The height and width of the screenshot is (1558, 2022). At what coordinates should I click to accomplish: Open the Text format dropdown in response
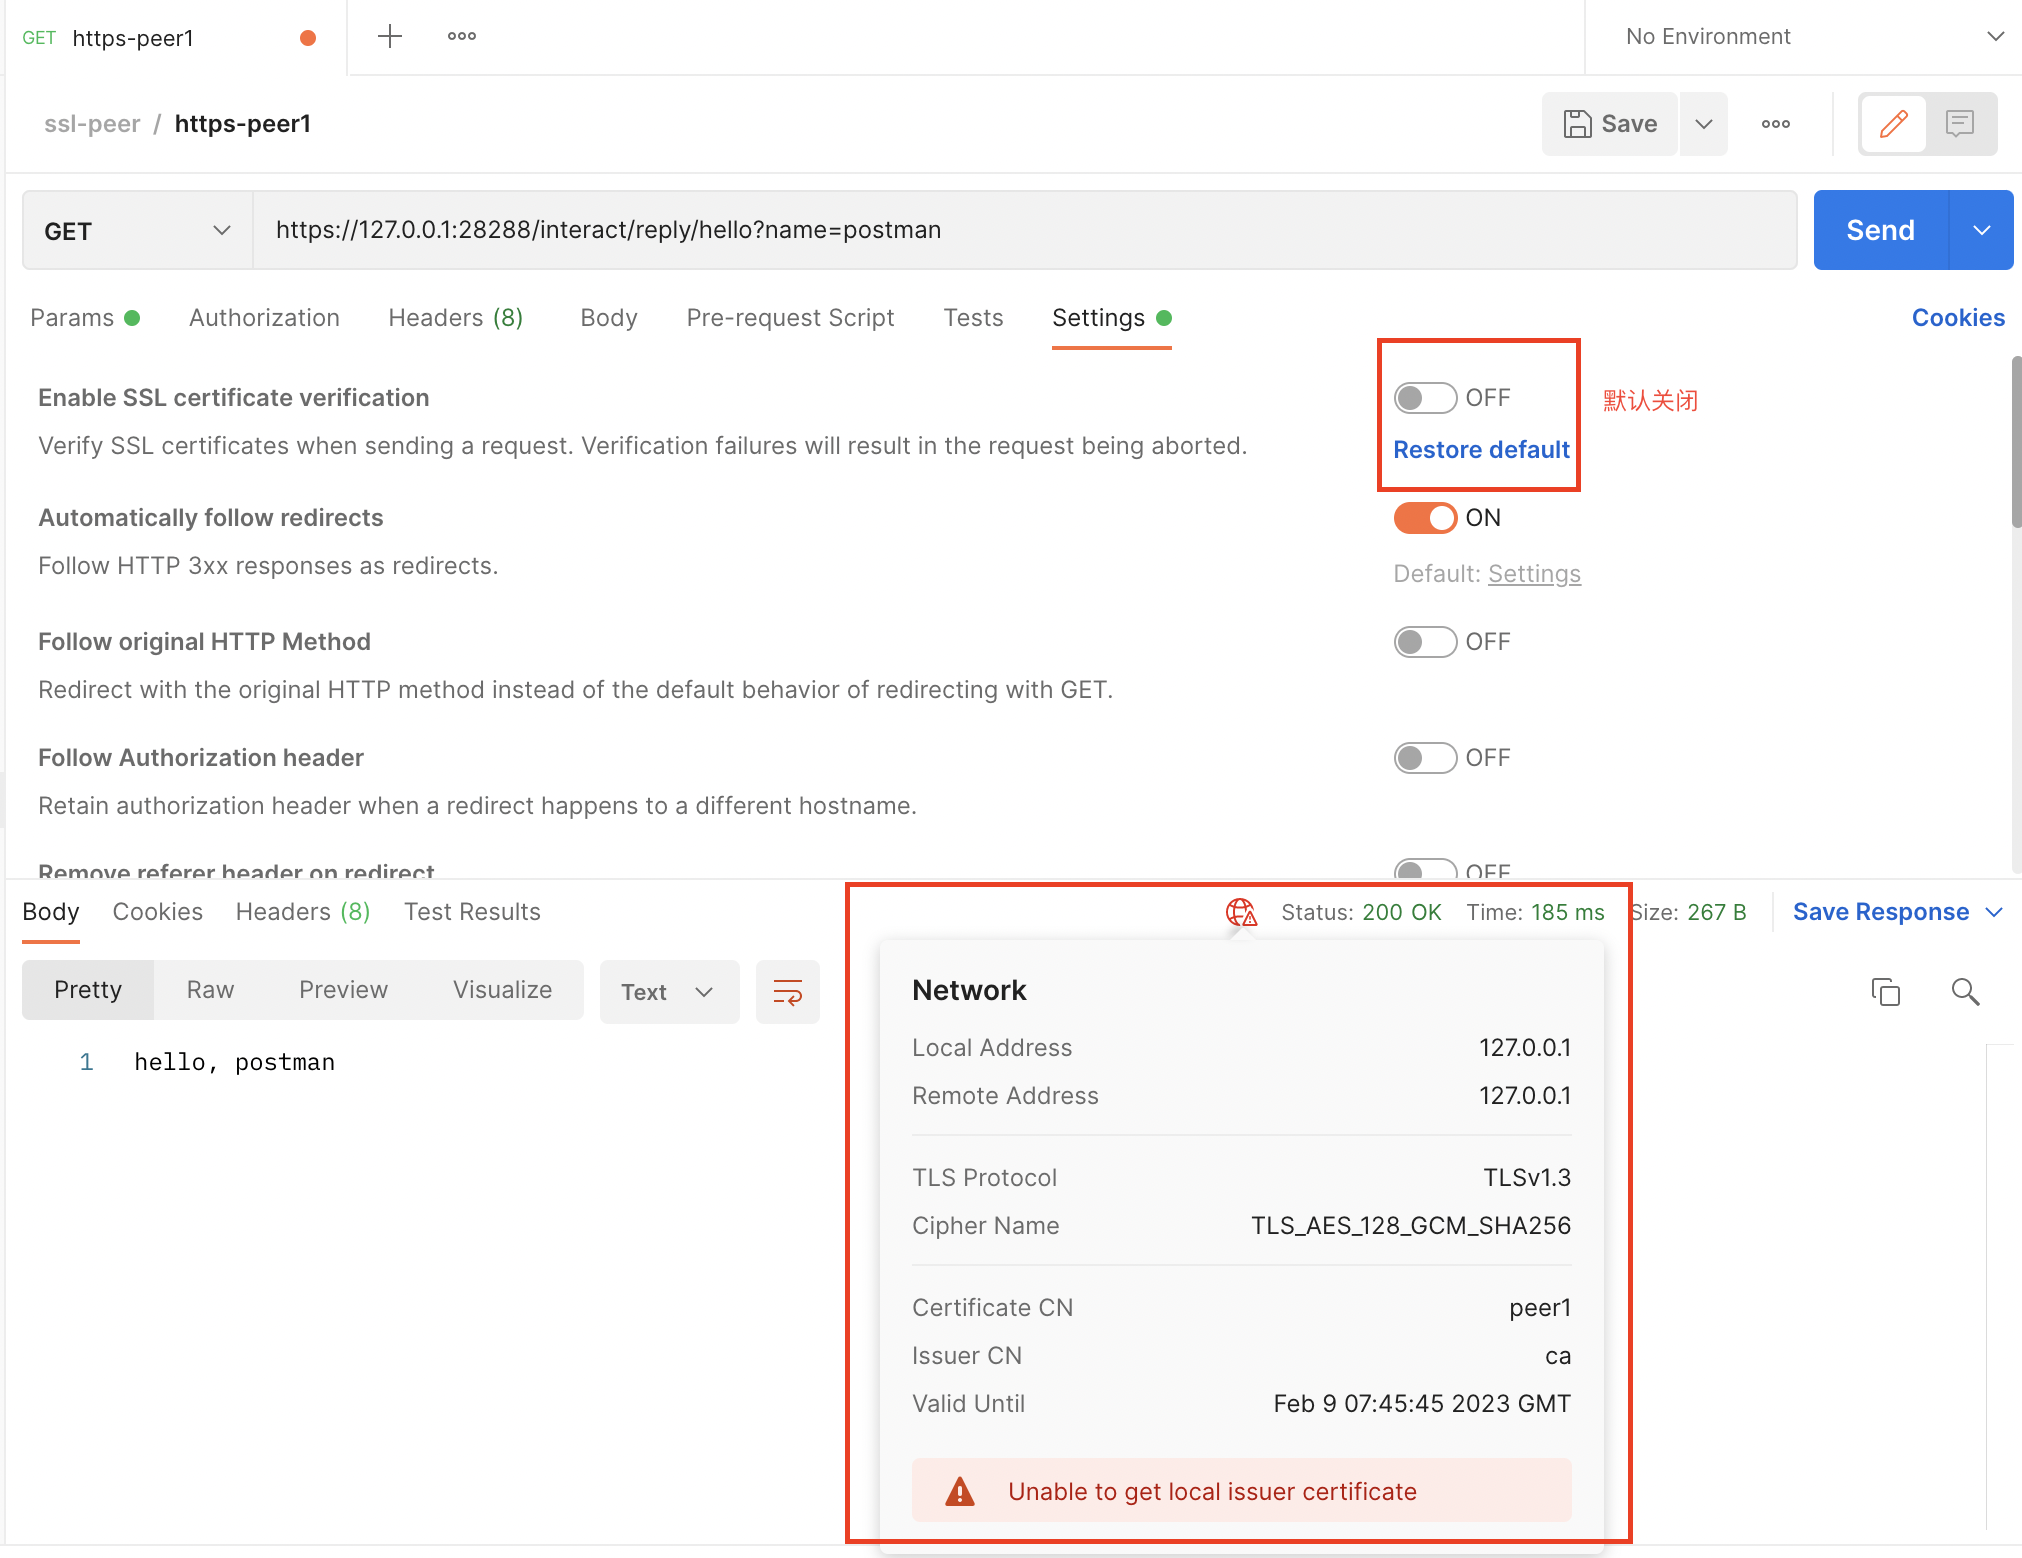point(669,991)
